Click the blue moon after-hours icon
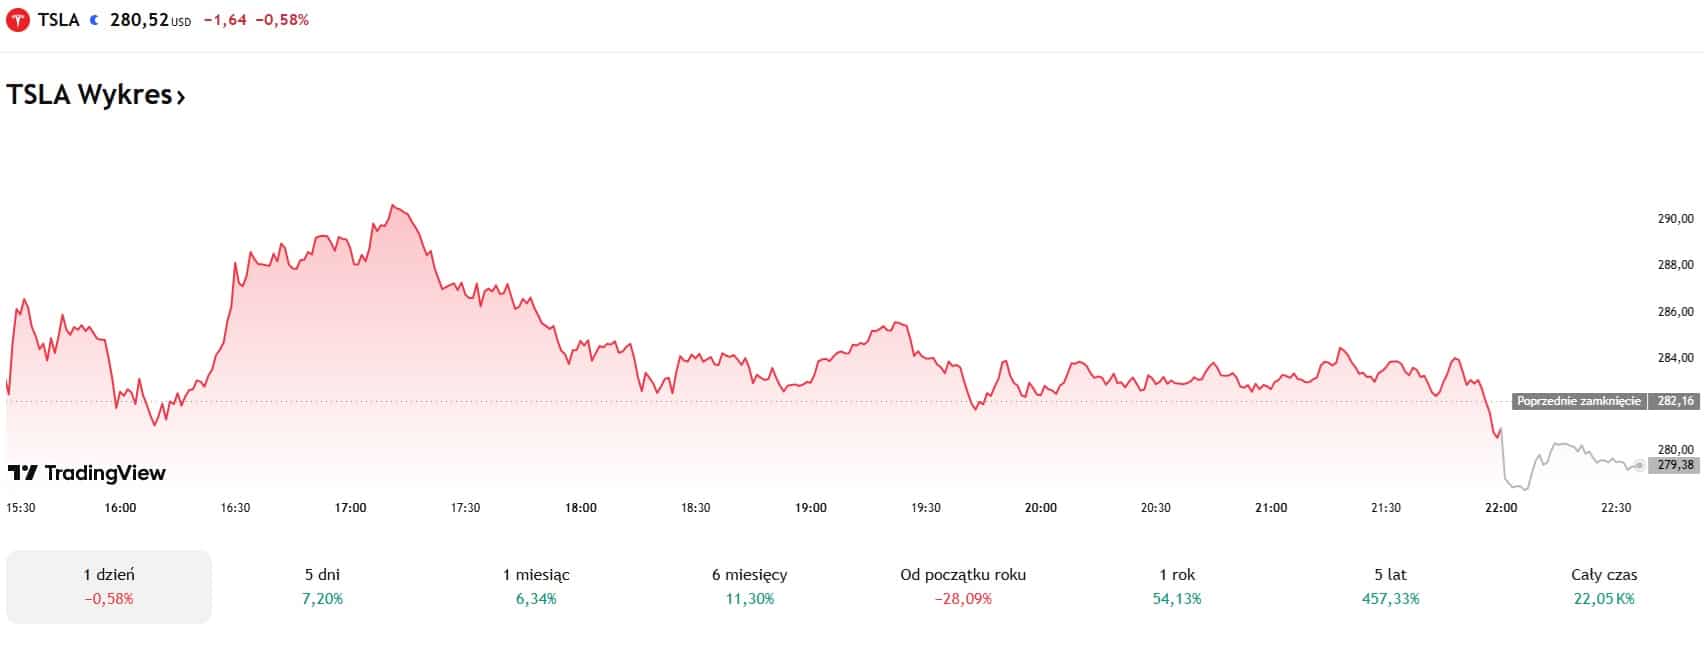Image resolution: width=1704 pixels, height=648 pixels. pyautogui.click(x=94, y=20)
